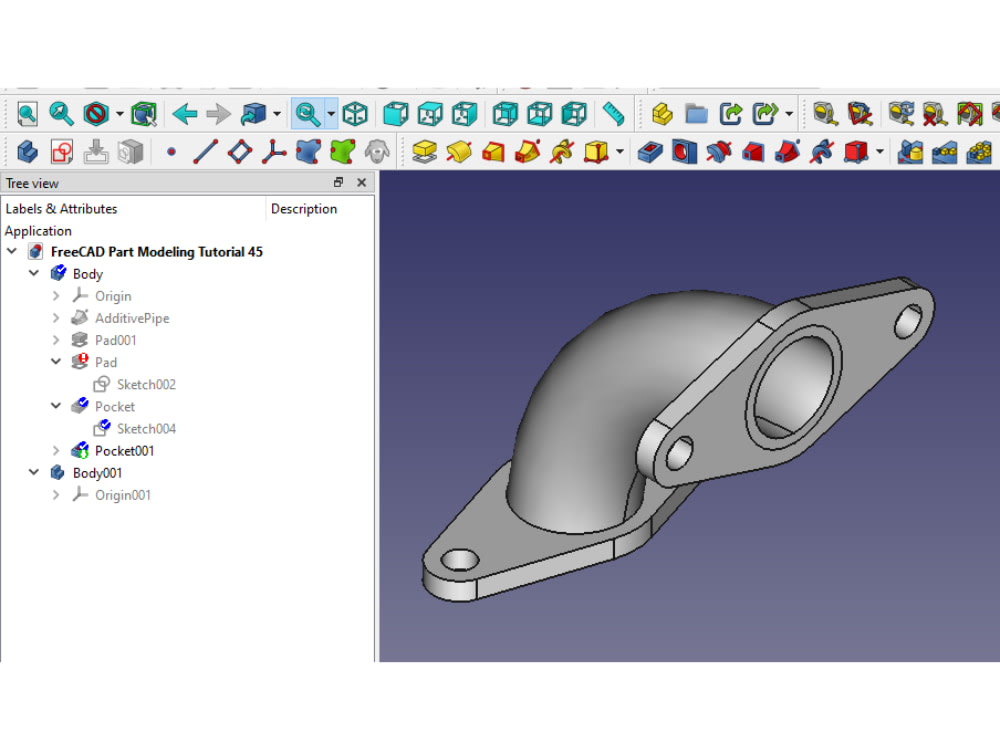
Task: Click the Description column header
Action: coord(304,208)
